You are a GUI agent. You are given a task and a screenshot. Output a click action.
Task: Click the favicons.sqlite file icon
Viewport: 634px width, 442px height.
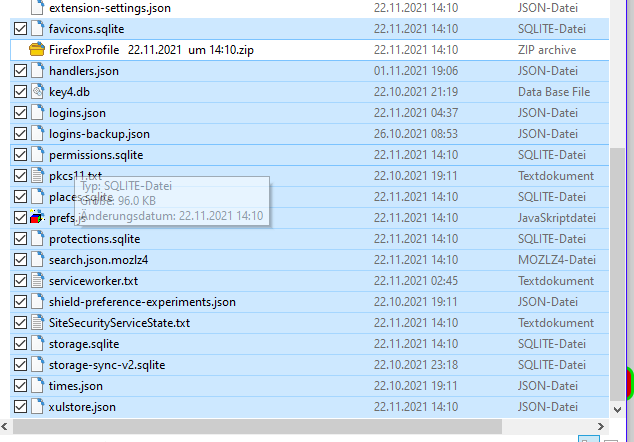tap(37, 29)
